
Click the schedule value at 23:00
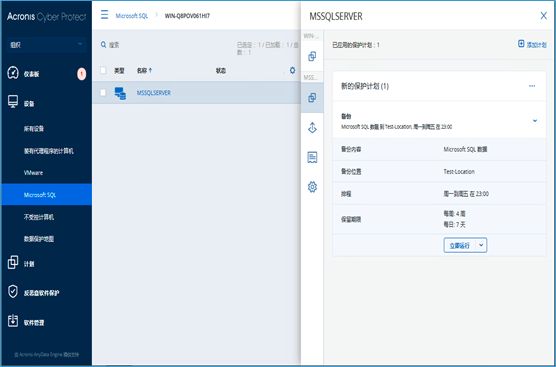[466, 194]
